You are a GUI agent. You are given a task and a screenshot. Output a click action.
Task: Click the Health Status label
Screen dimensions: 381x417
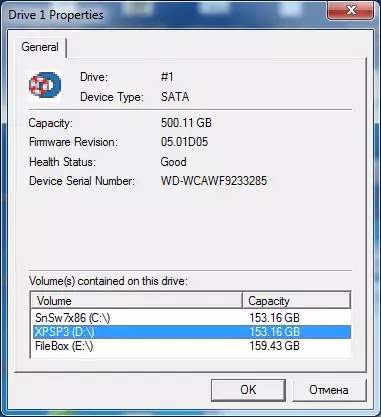(x=62, y=162)
